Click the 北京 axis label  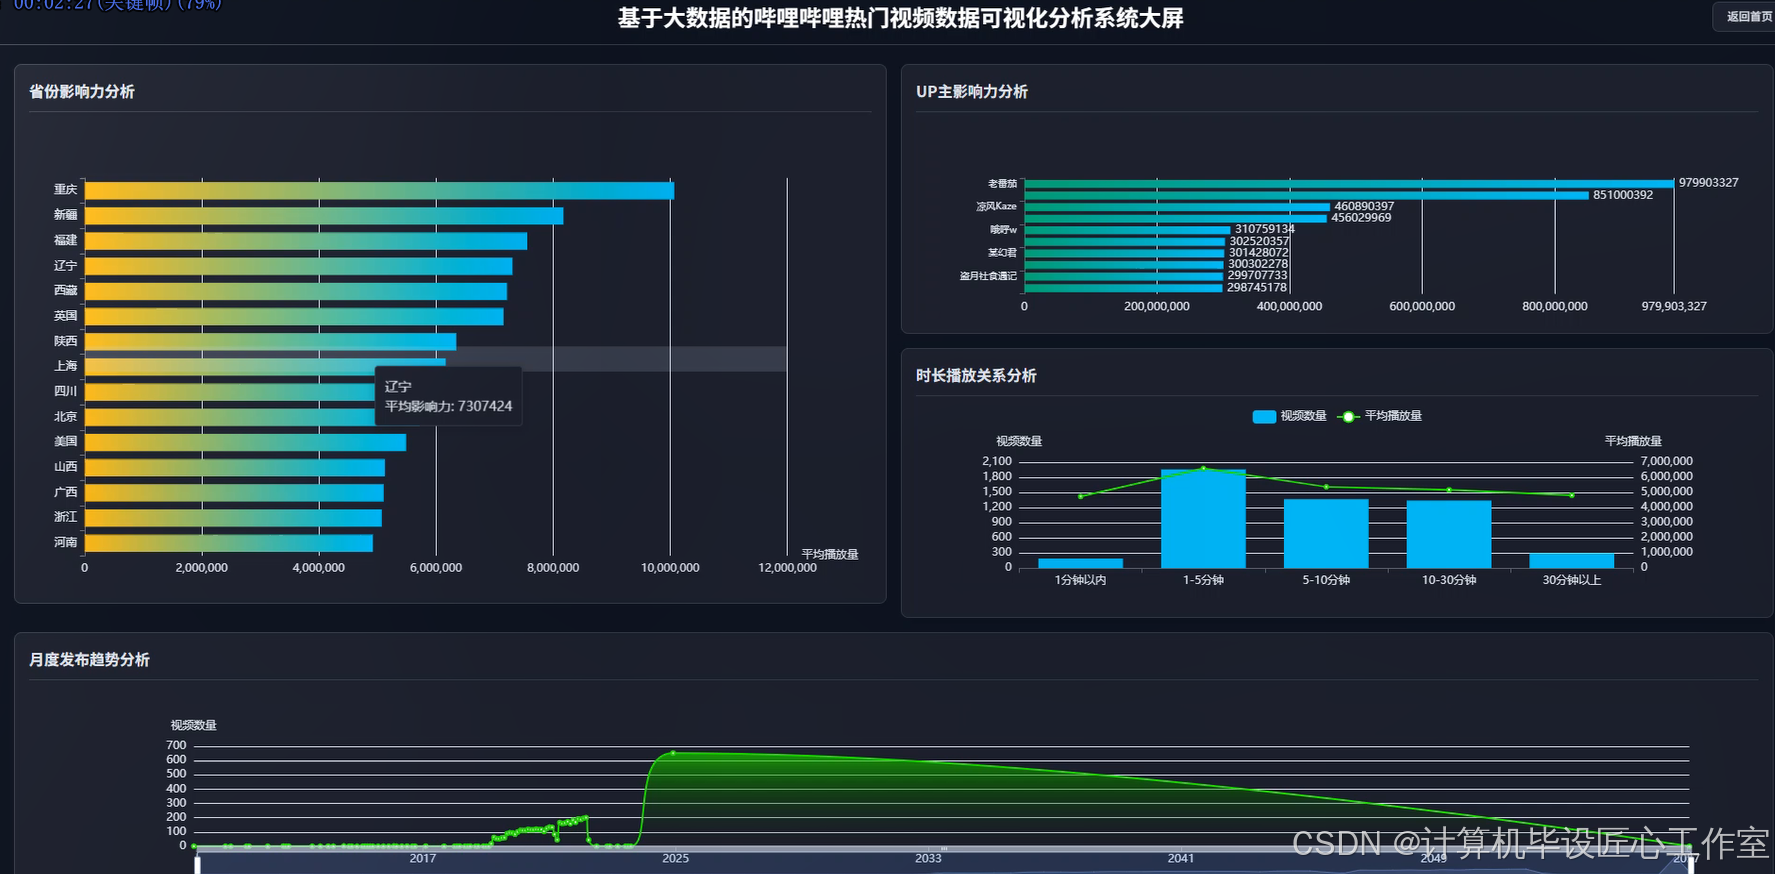65,416
